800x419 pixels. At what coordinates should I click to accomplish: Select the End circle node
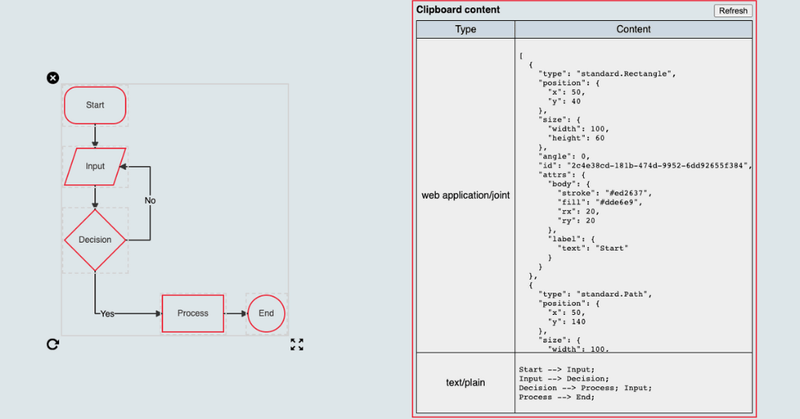tap(266, 313)
